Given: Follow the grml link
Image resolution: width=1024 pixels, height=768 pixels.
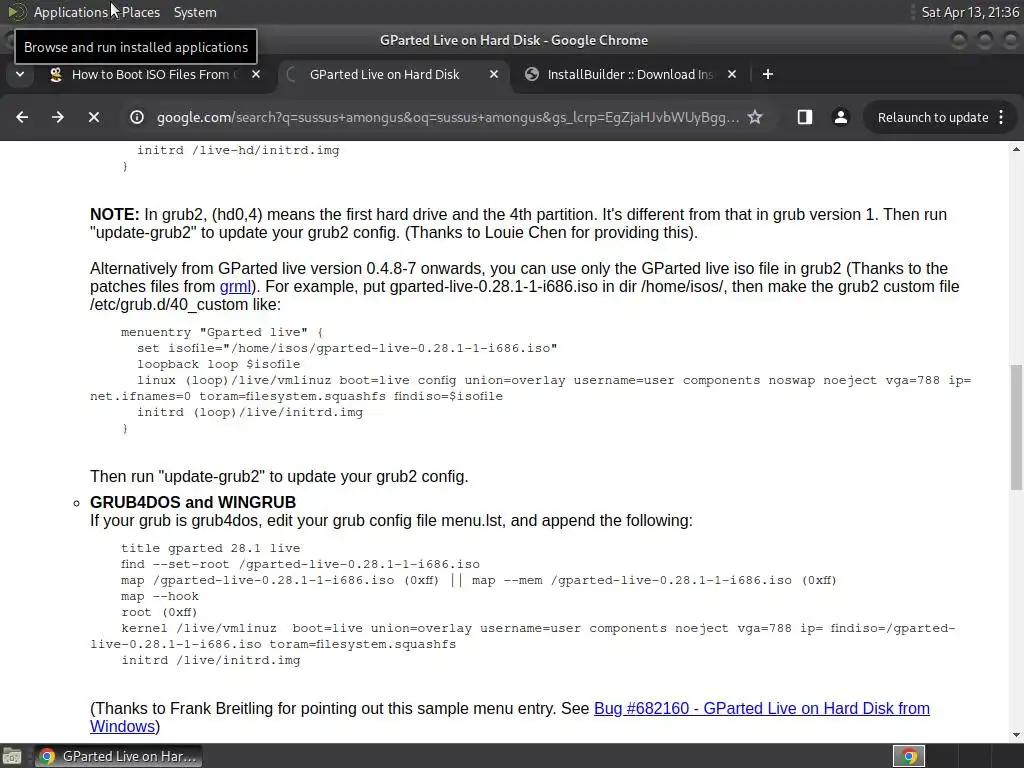Looking at the screenshot, I should pyautogui.click(x=235, y=287).
